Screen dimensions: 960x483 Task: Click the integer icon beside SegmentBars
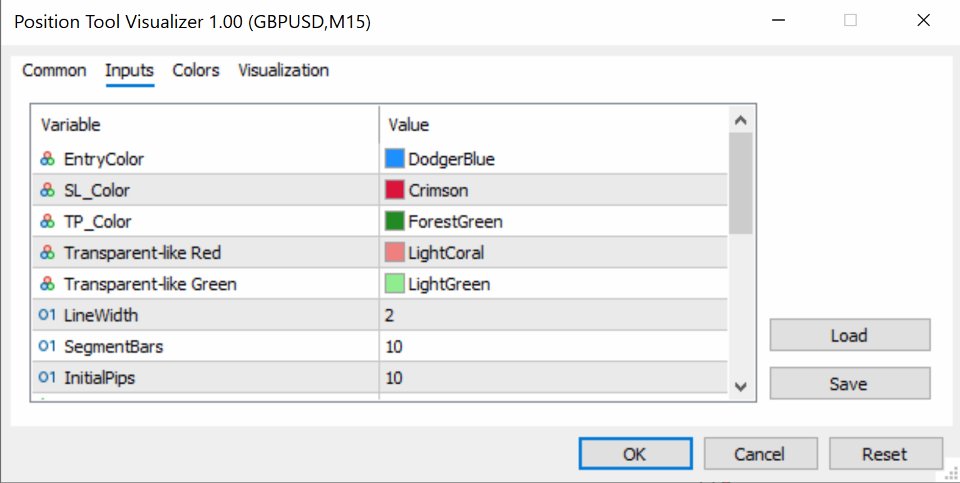(47, 347)
